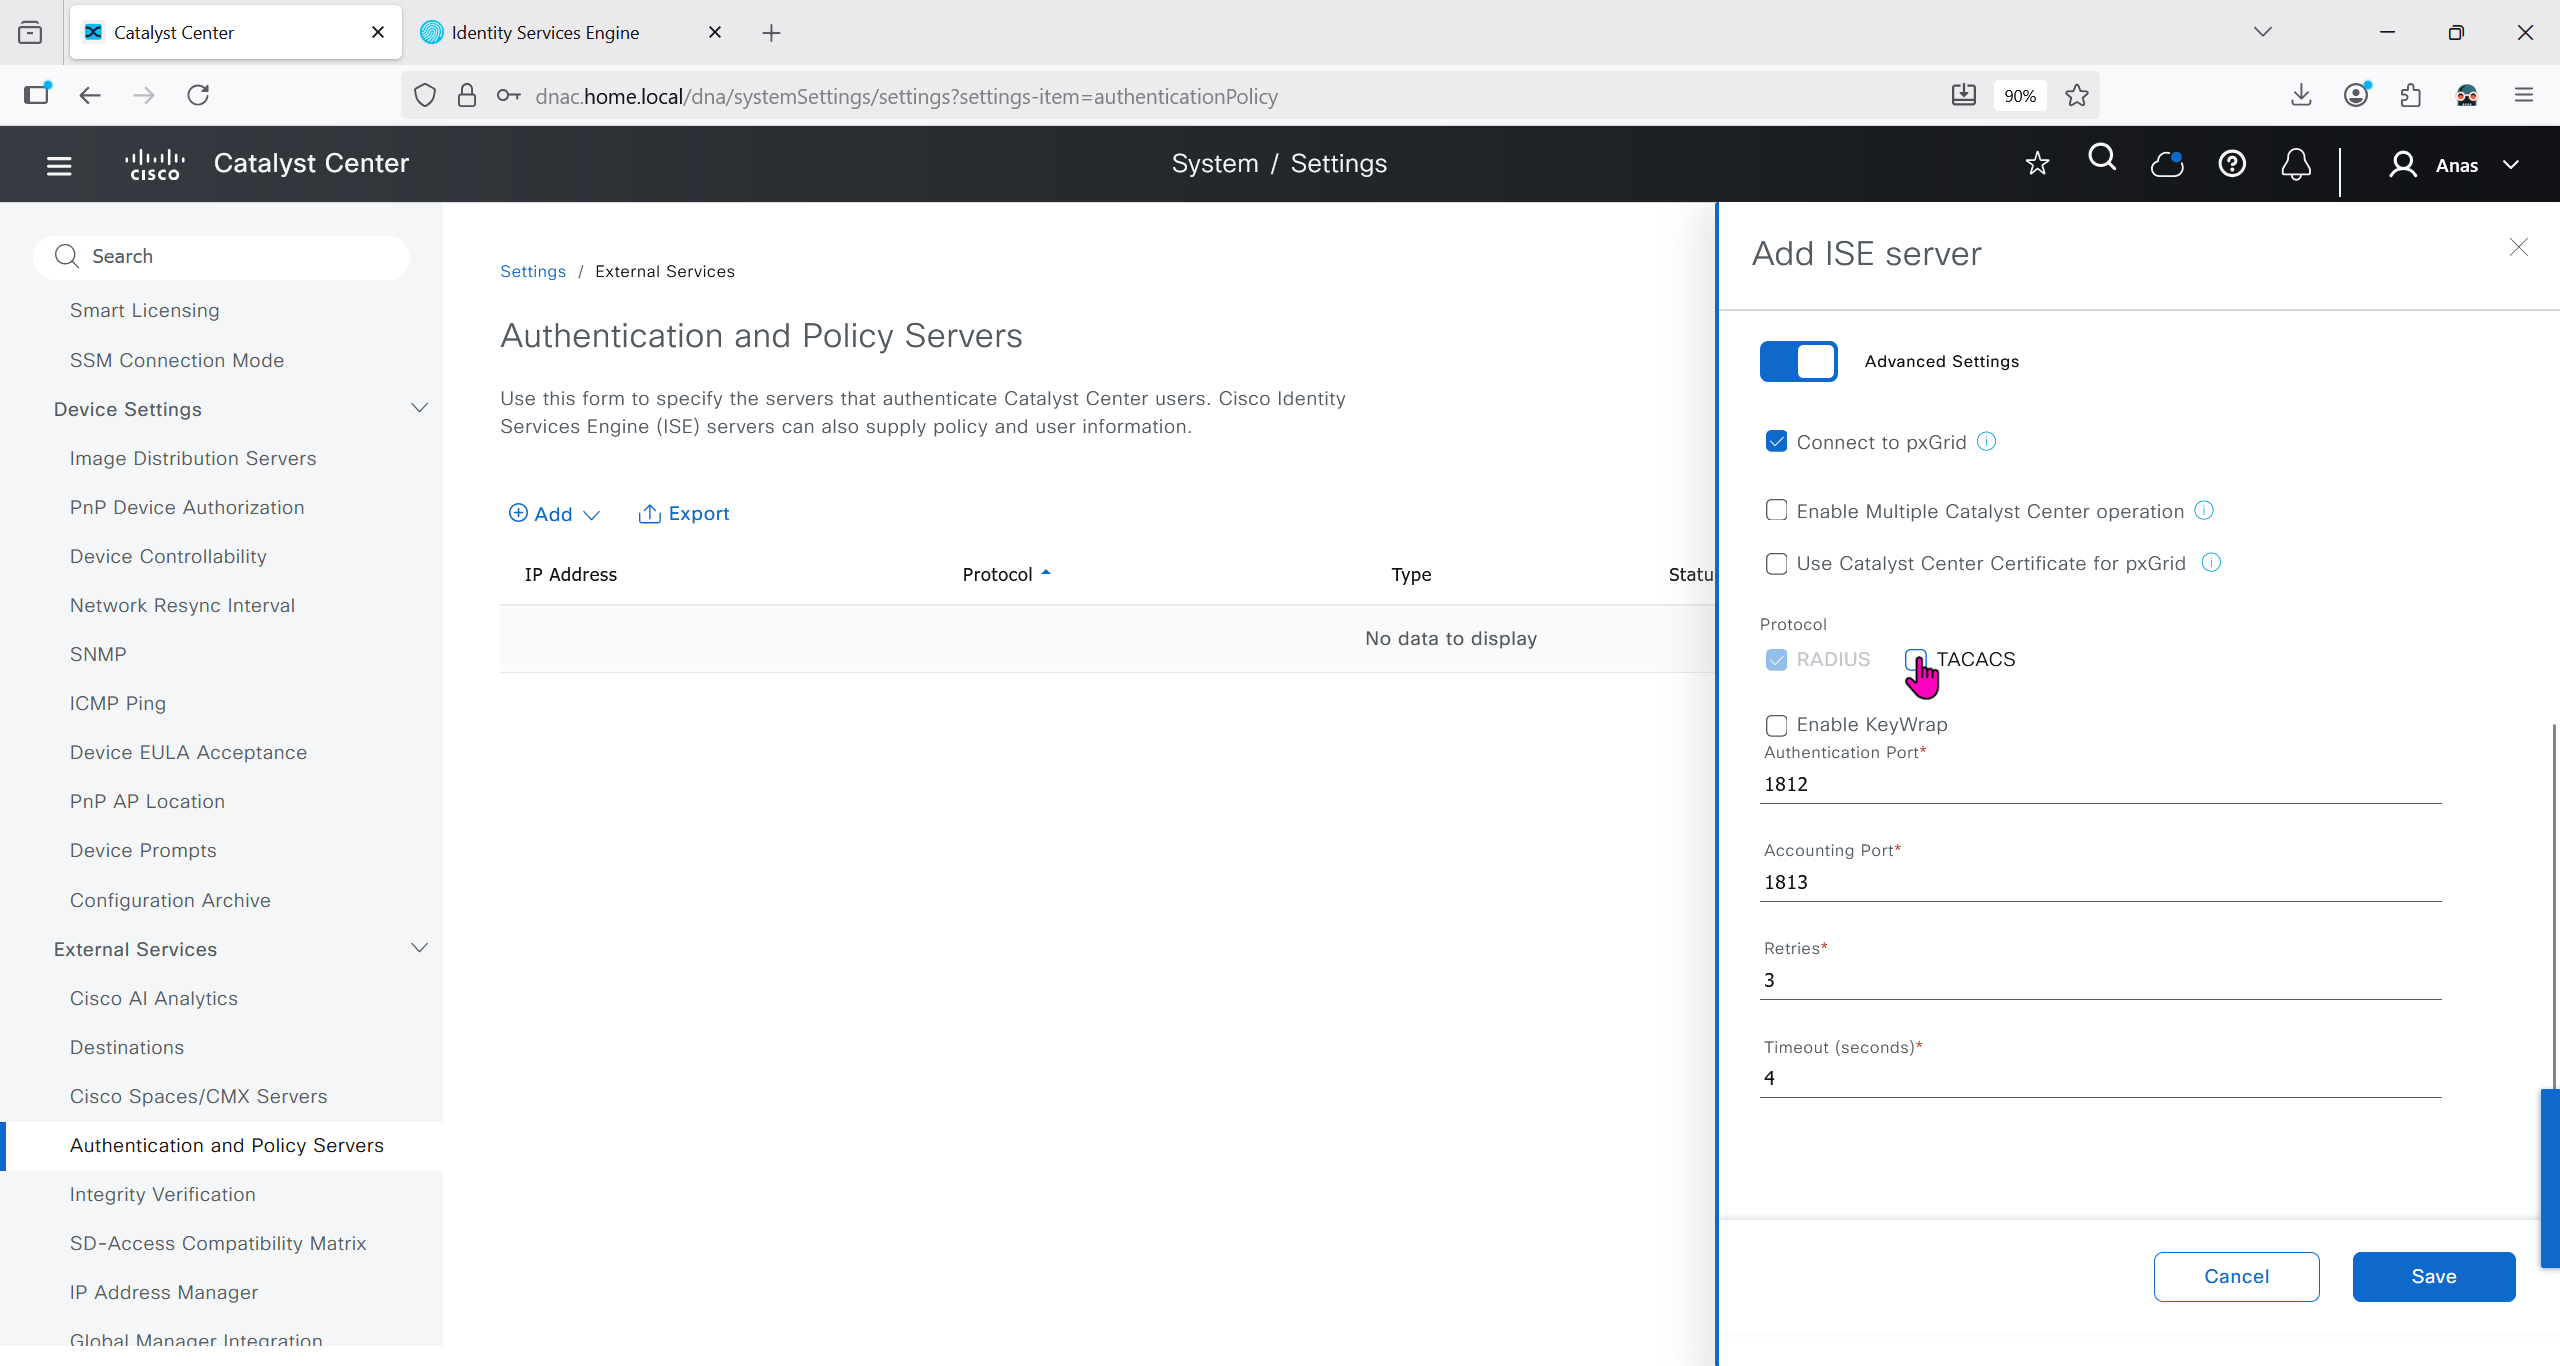Image resolution: width=2560 pixels, height=1366 pixels.
Task: Open the cloud connectivity status icon
Action: click(x=2166, y=164)
